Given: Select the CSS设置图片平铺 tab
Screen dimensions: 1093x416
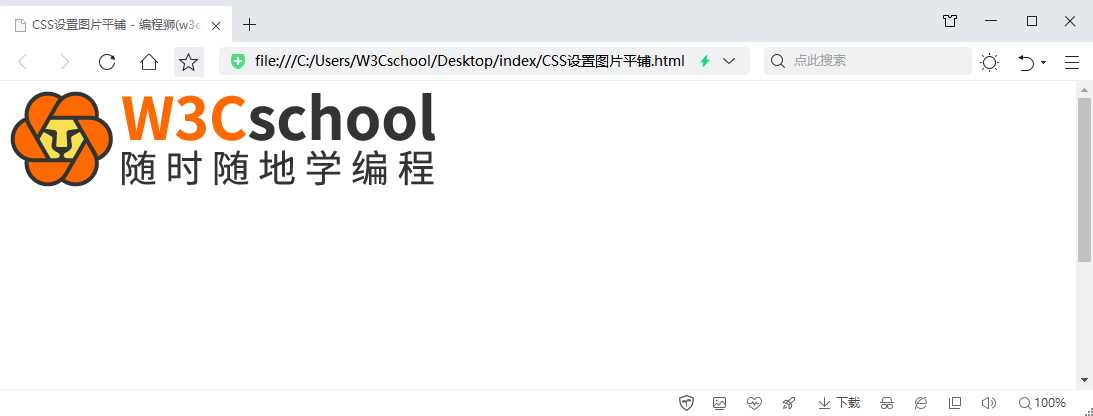Looking at the screenshot, I should coord(110,24).
